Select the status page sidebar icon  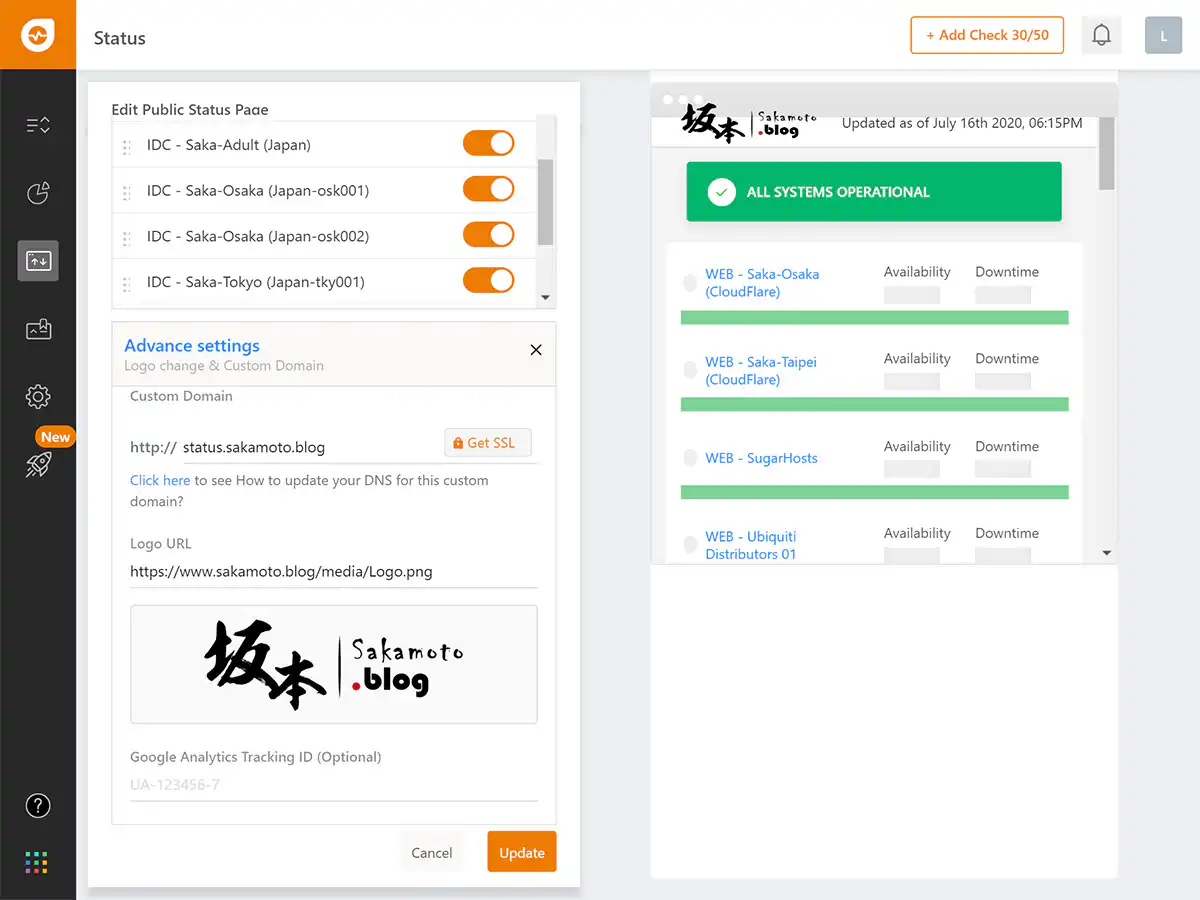pyautogui.click(x=38, y=261)
